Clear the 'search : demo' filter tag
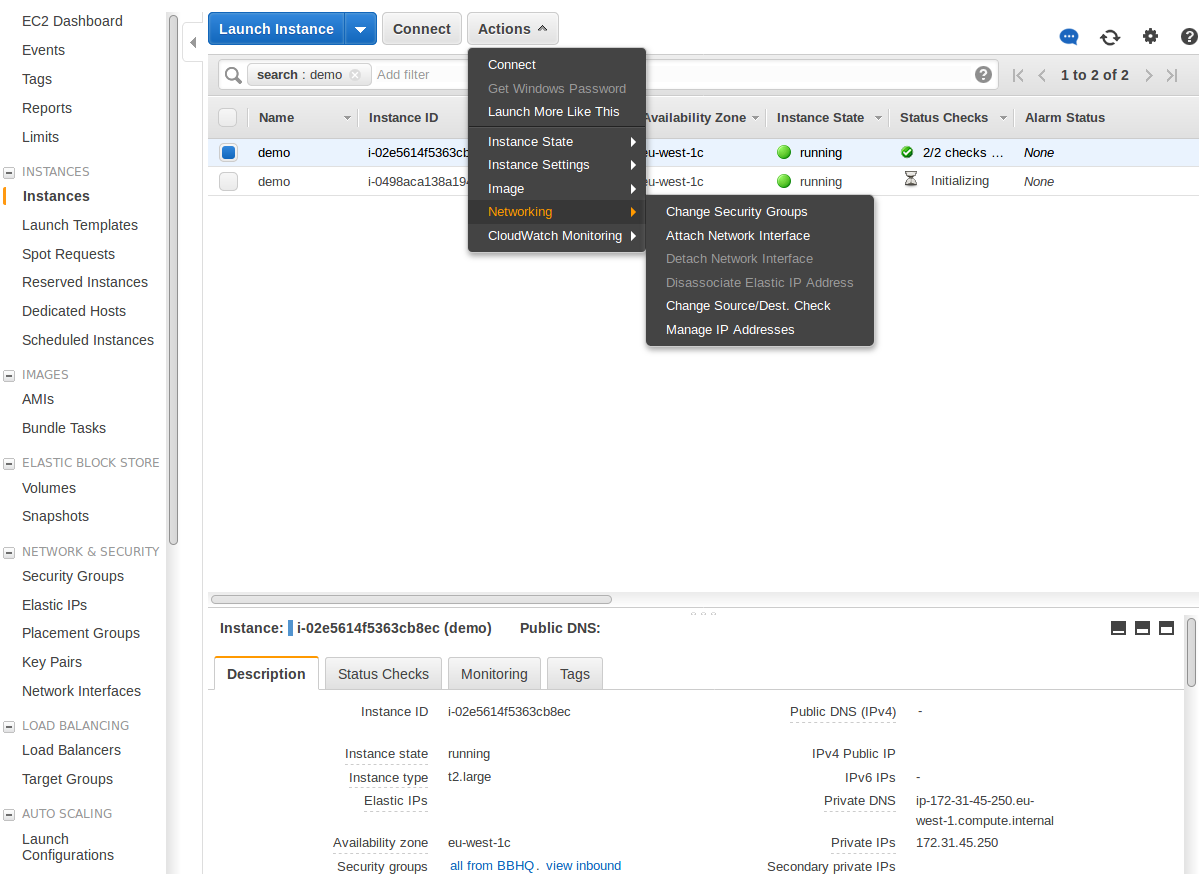The height and width of the screenshot is (882, 1203). point(355,75)
